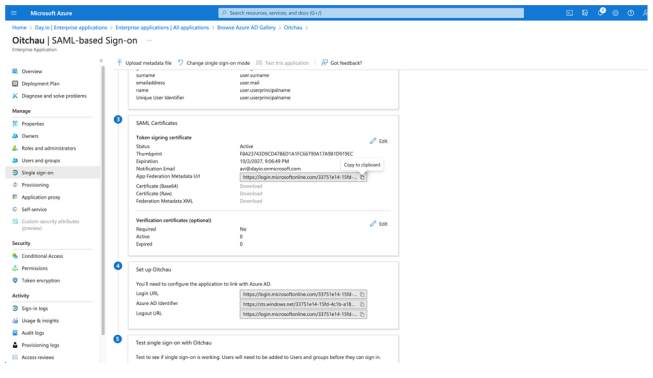
Task: Click the Upload metadata file button
Action: [144, 63]
